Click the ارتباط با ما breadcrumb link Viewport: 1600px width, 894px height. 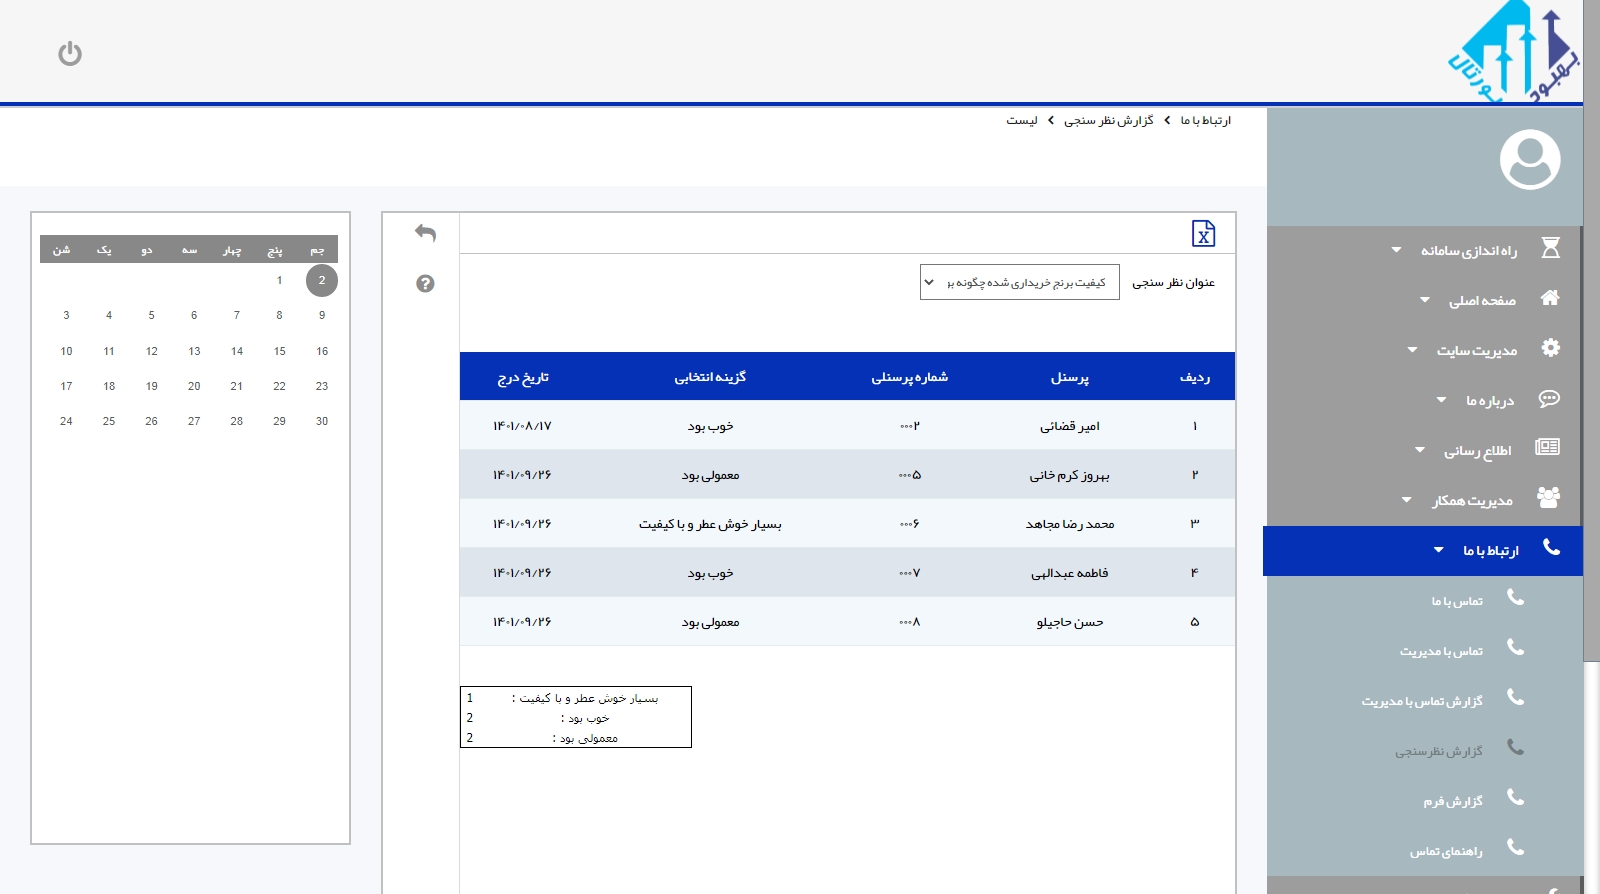tap(1205, 121)
